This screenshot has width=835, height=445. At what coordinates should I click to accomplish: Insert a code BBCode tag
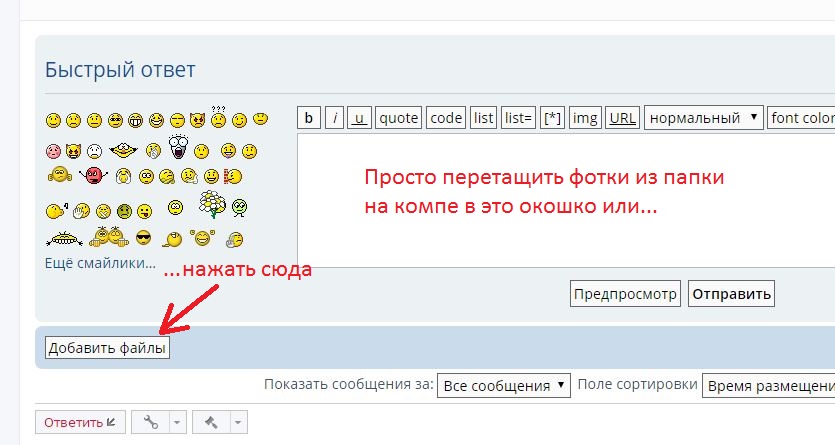[446, 118]
